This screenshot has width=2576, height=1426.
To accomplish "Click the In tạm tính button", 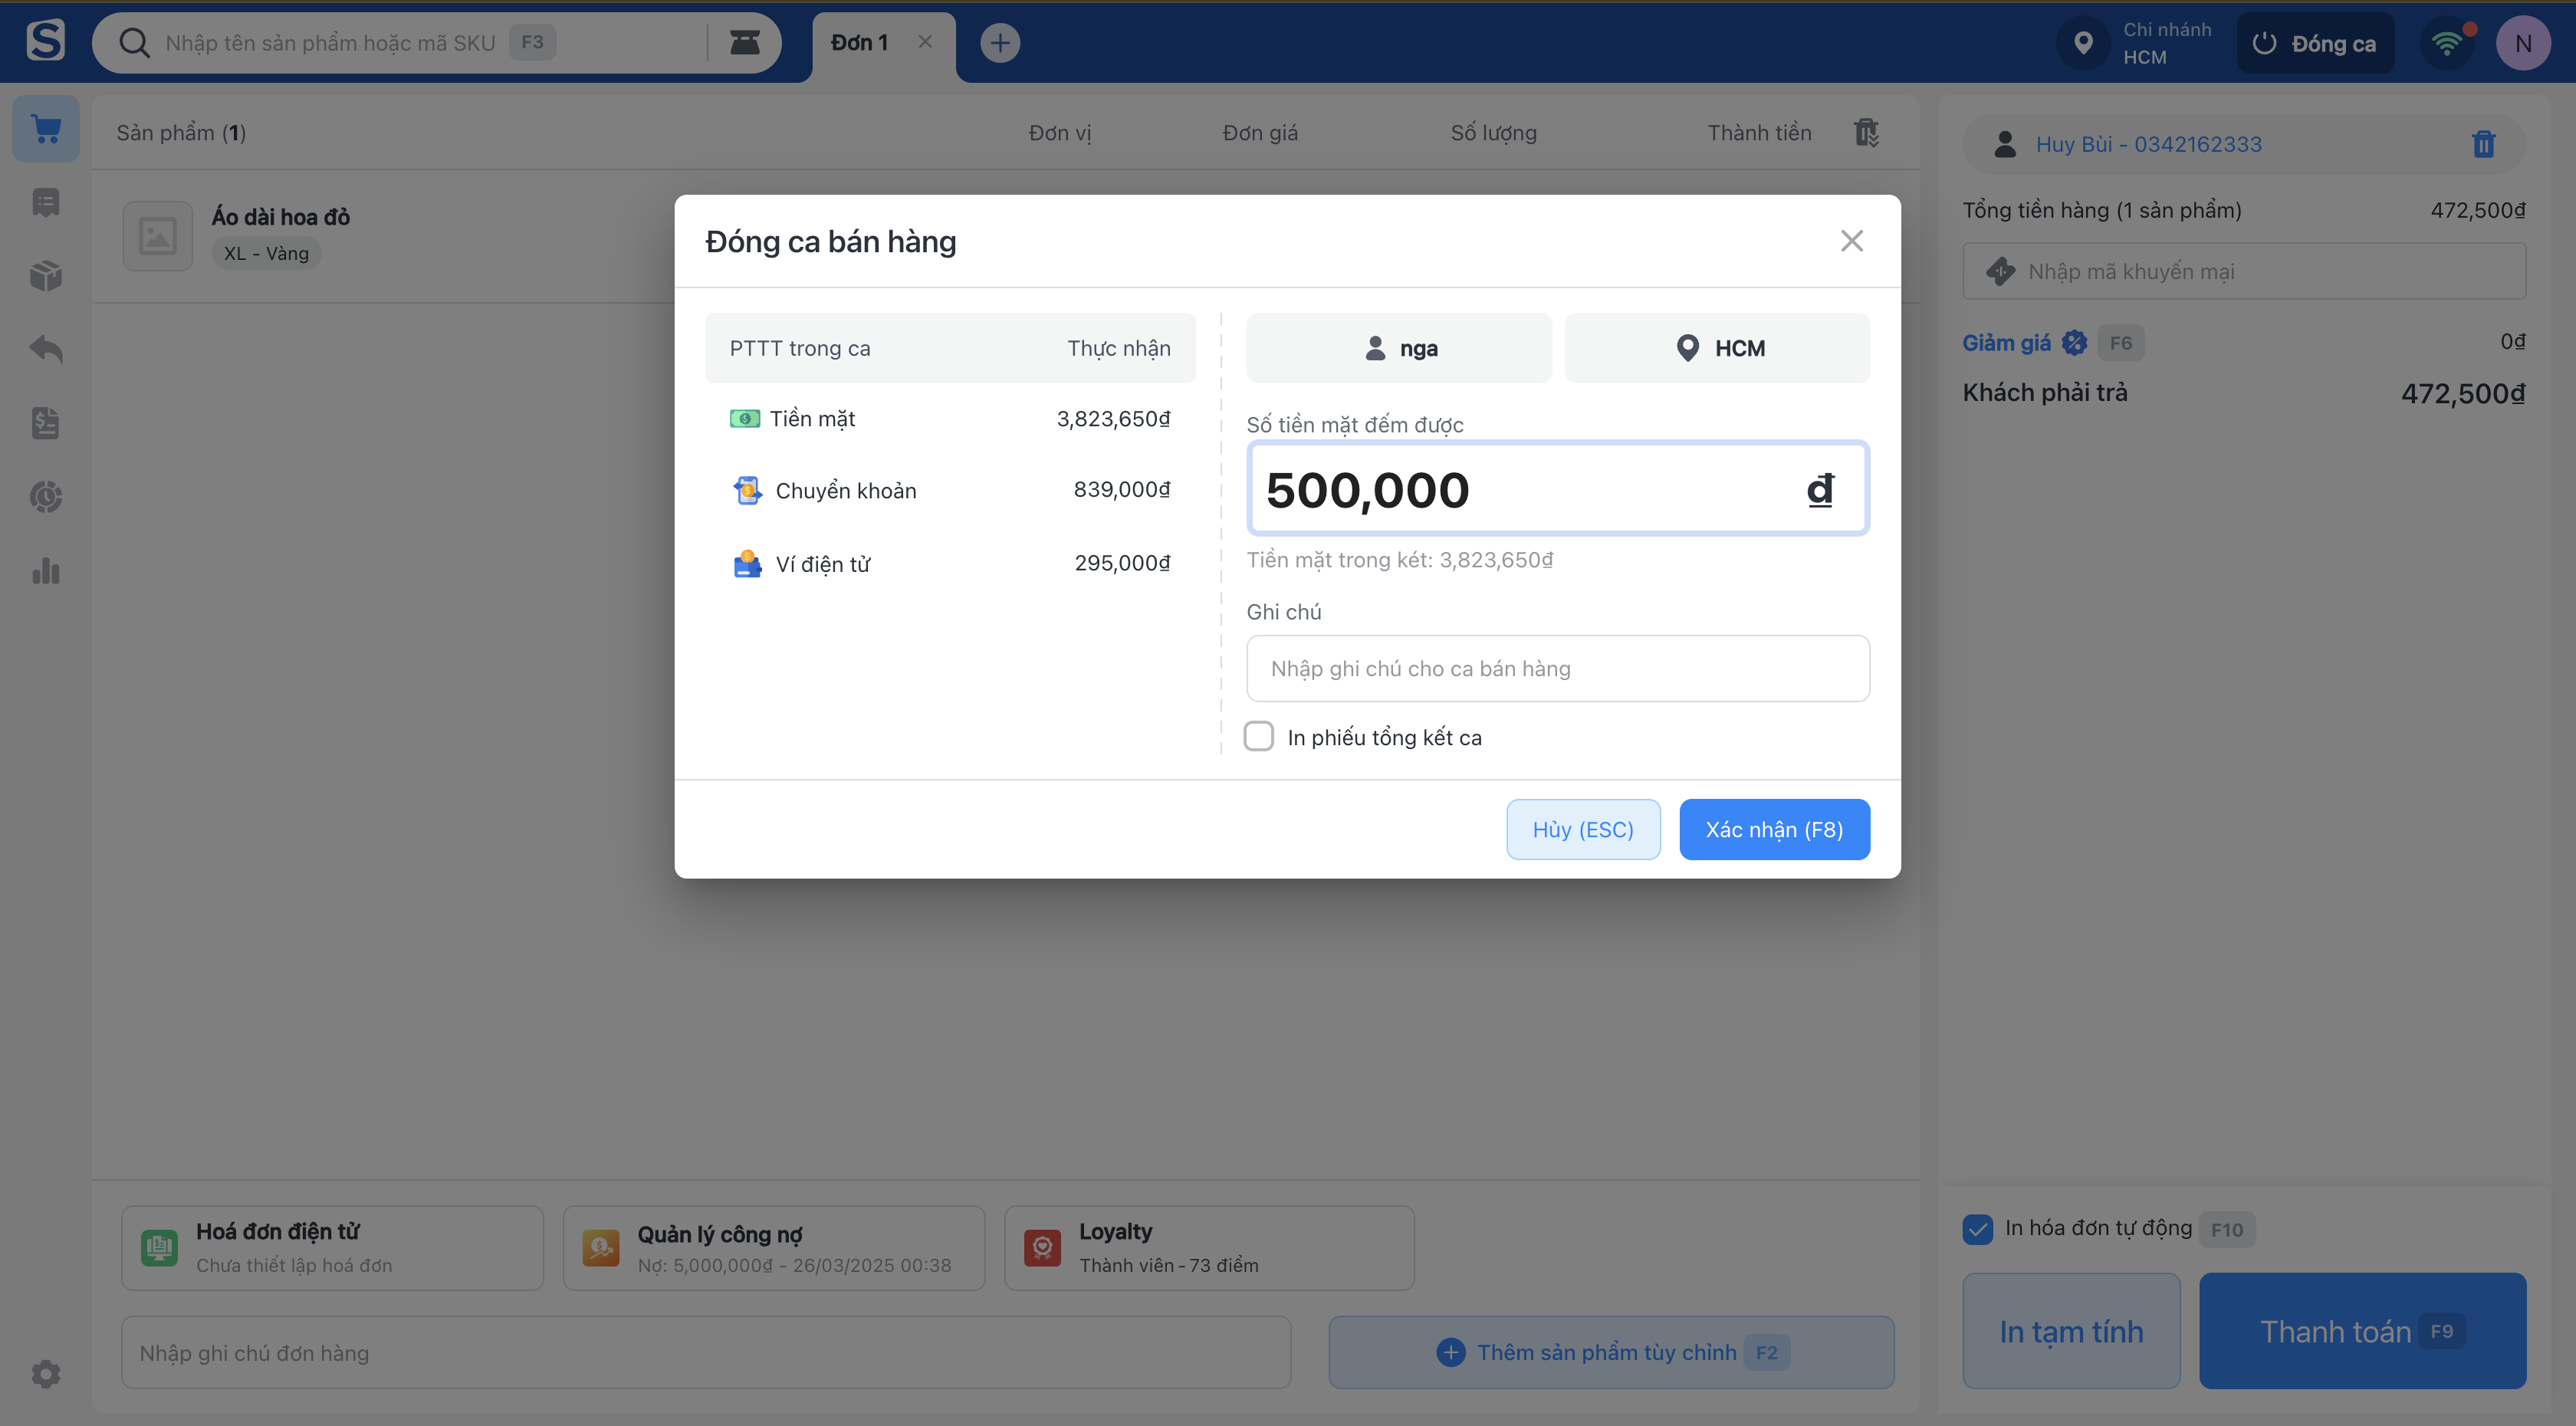I will [x=2071, y=1331].
